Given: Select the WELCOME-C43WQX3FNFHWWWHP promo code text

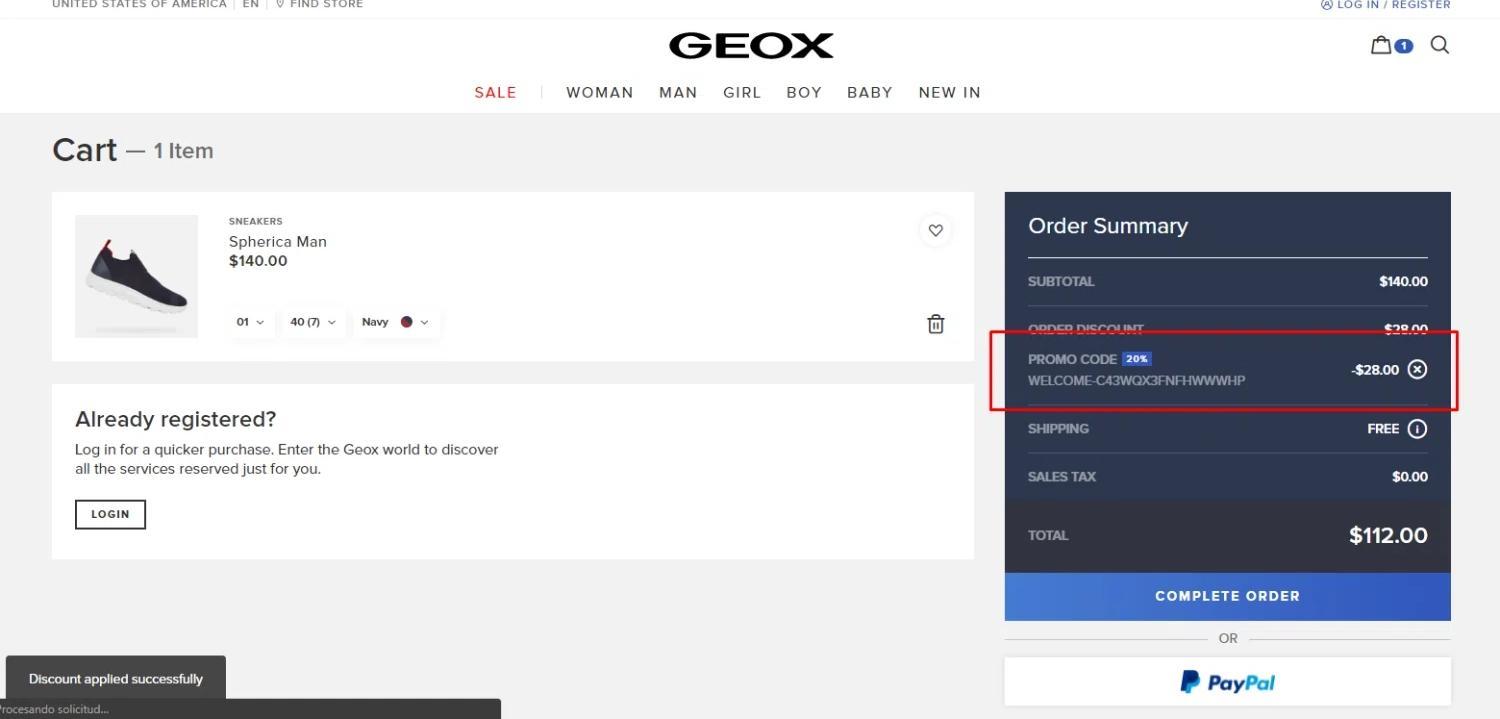Looking at the screenshot, I should coord(1137,381).
